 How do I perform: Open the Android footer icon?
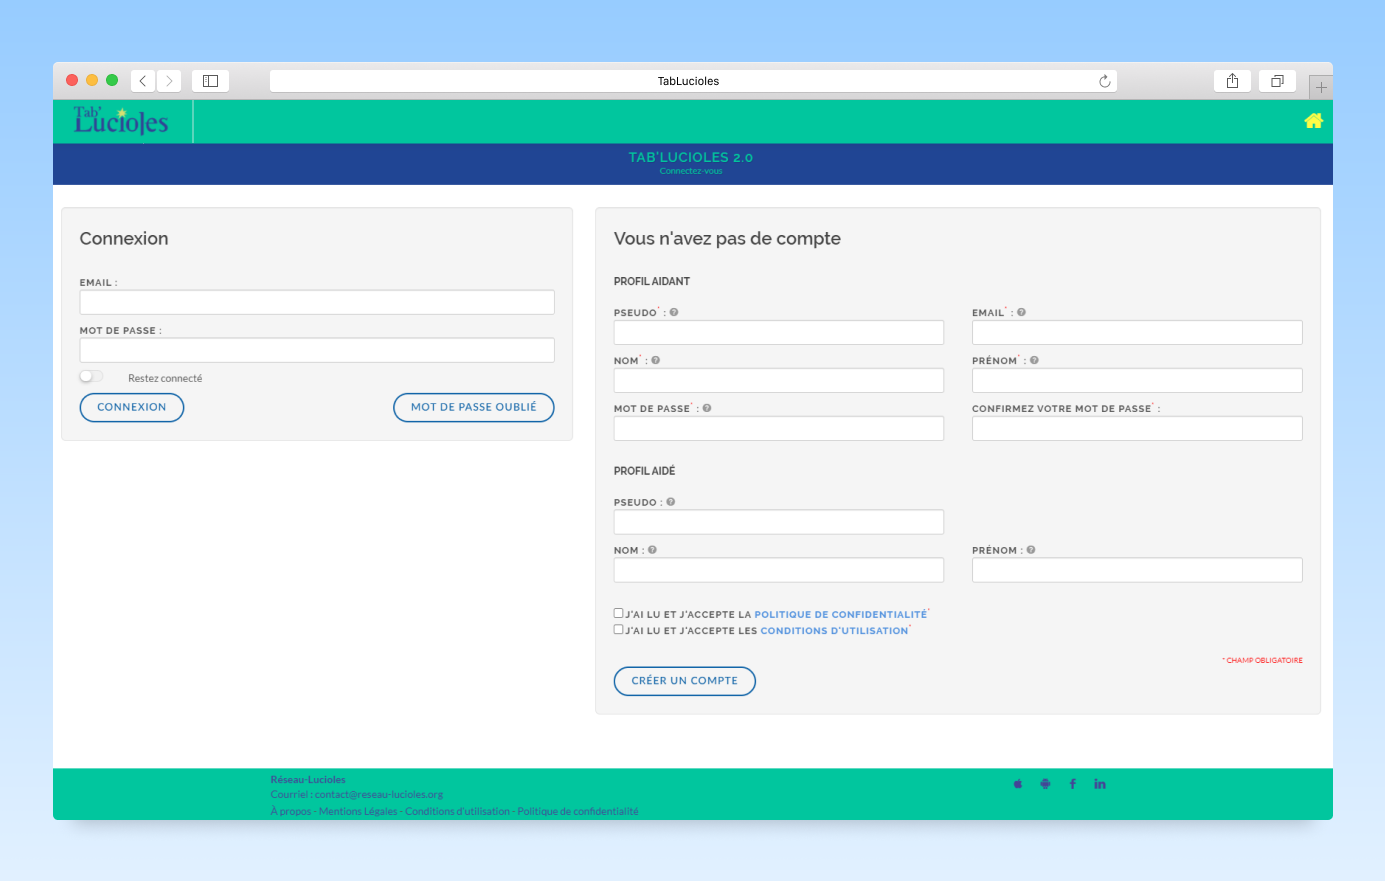tap(1045, 784)
